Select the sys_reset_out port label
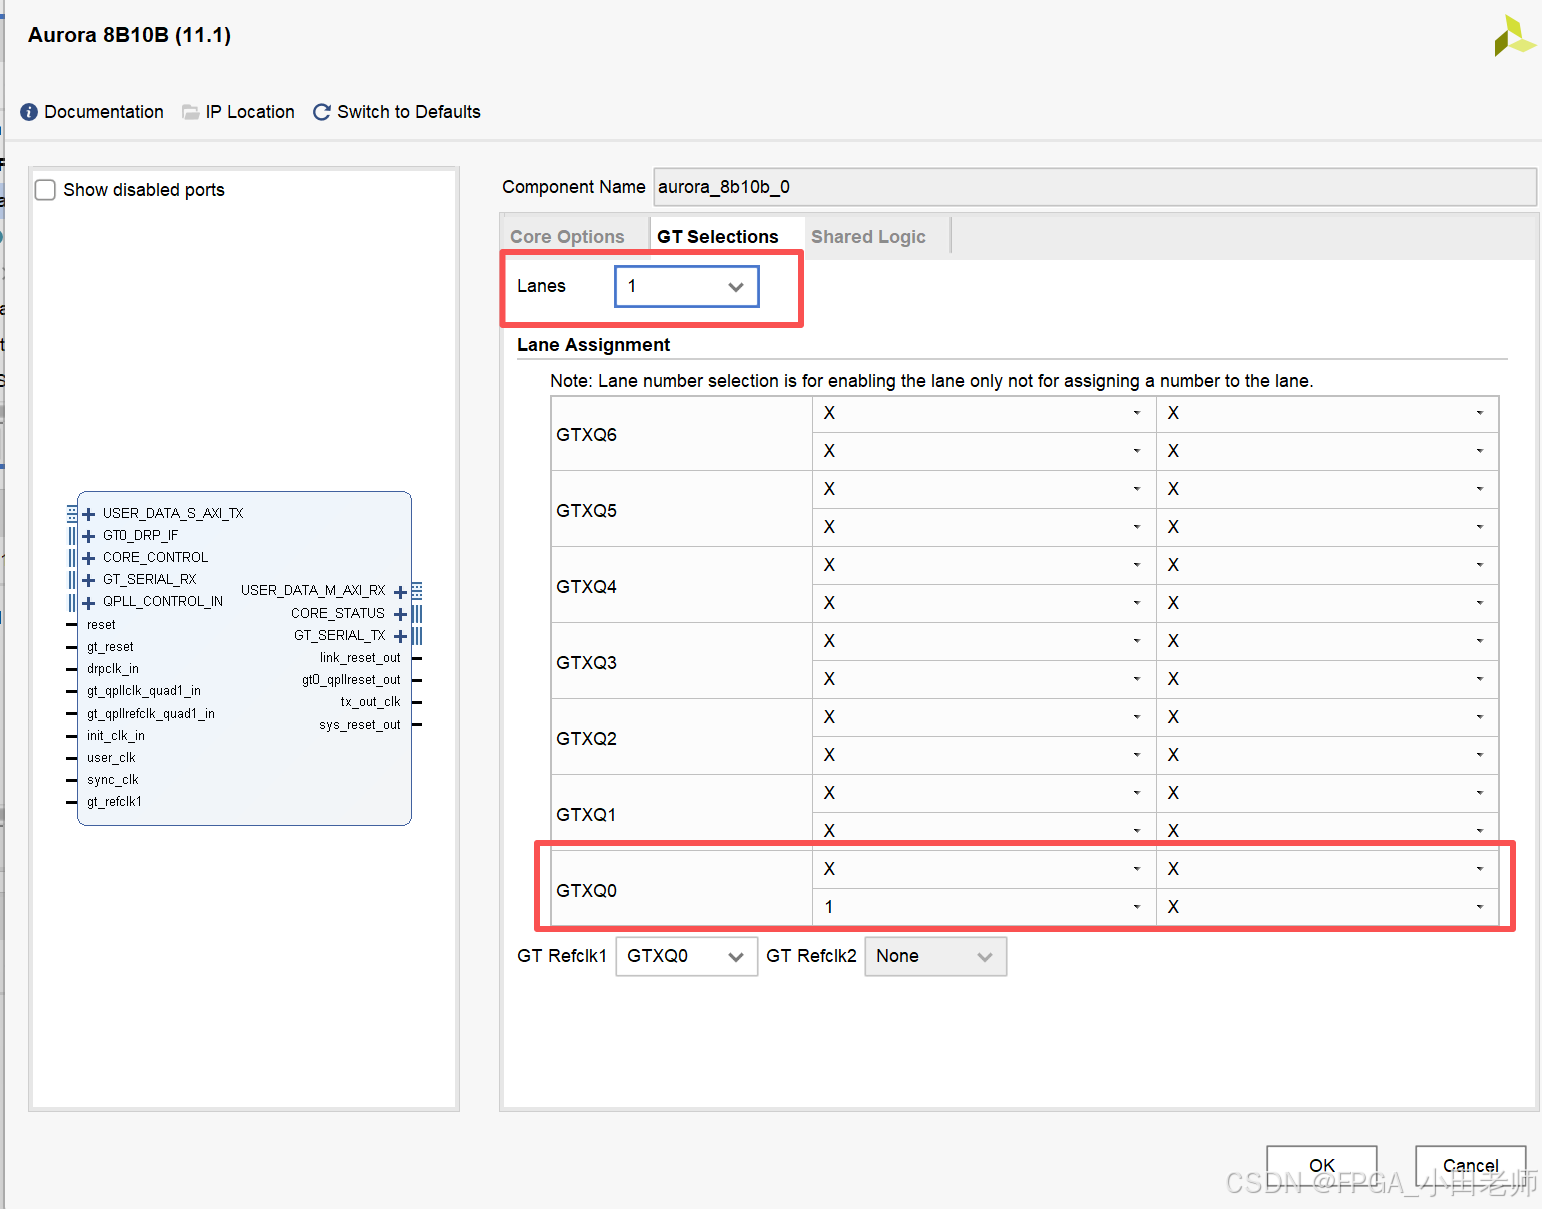The height and width of the screenshot is (1209, 1542). (360, 725)
